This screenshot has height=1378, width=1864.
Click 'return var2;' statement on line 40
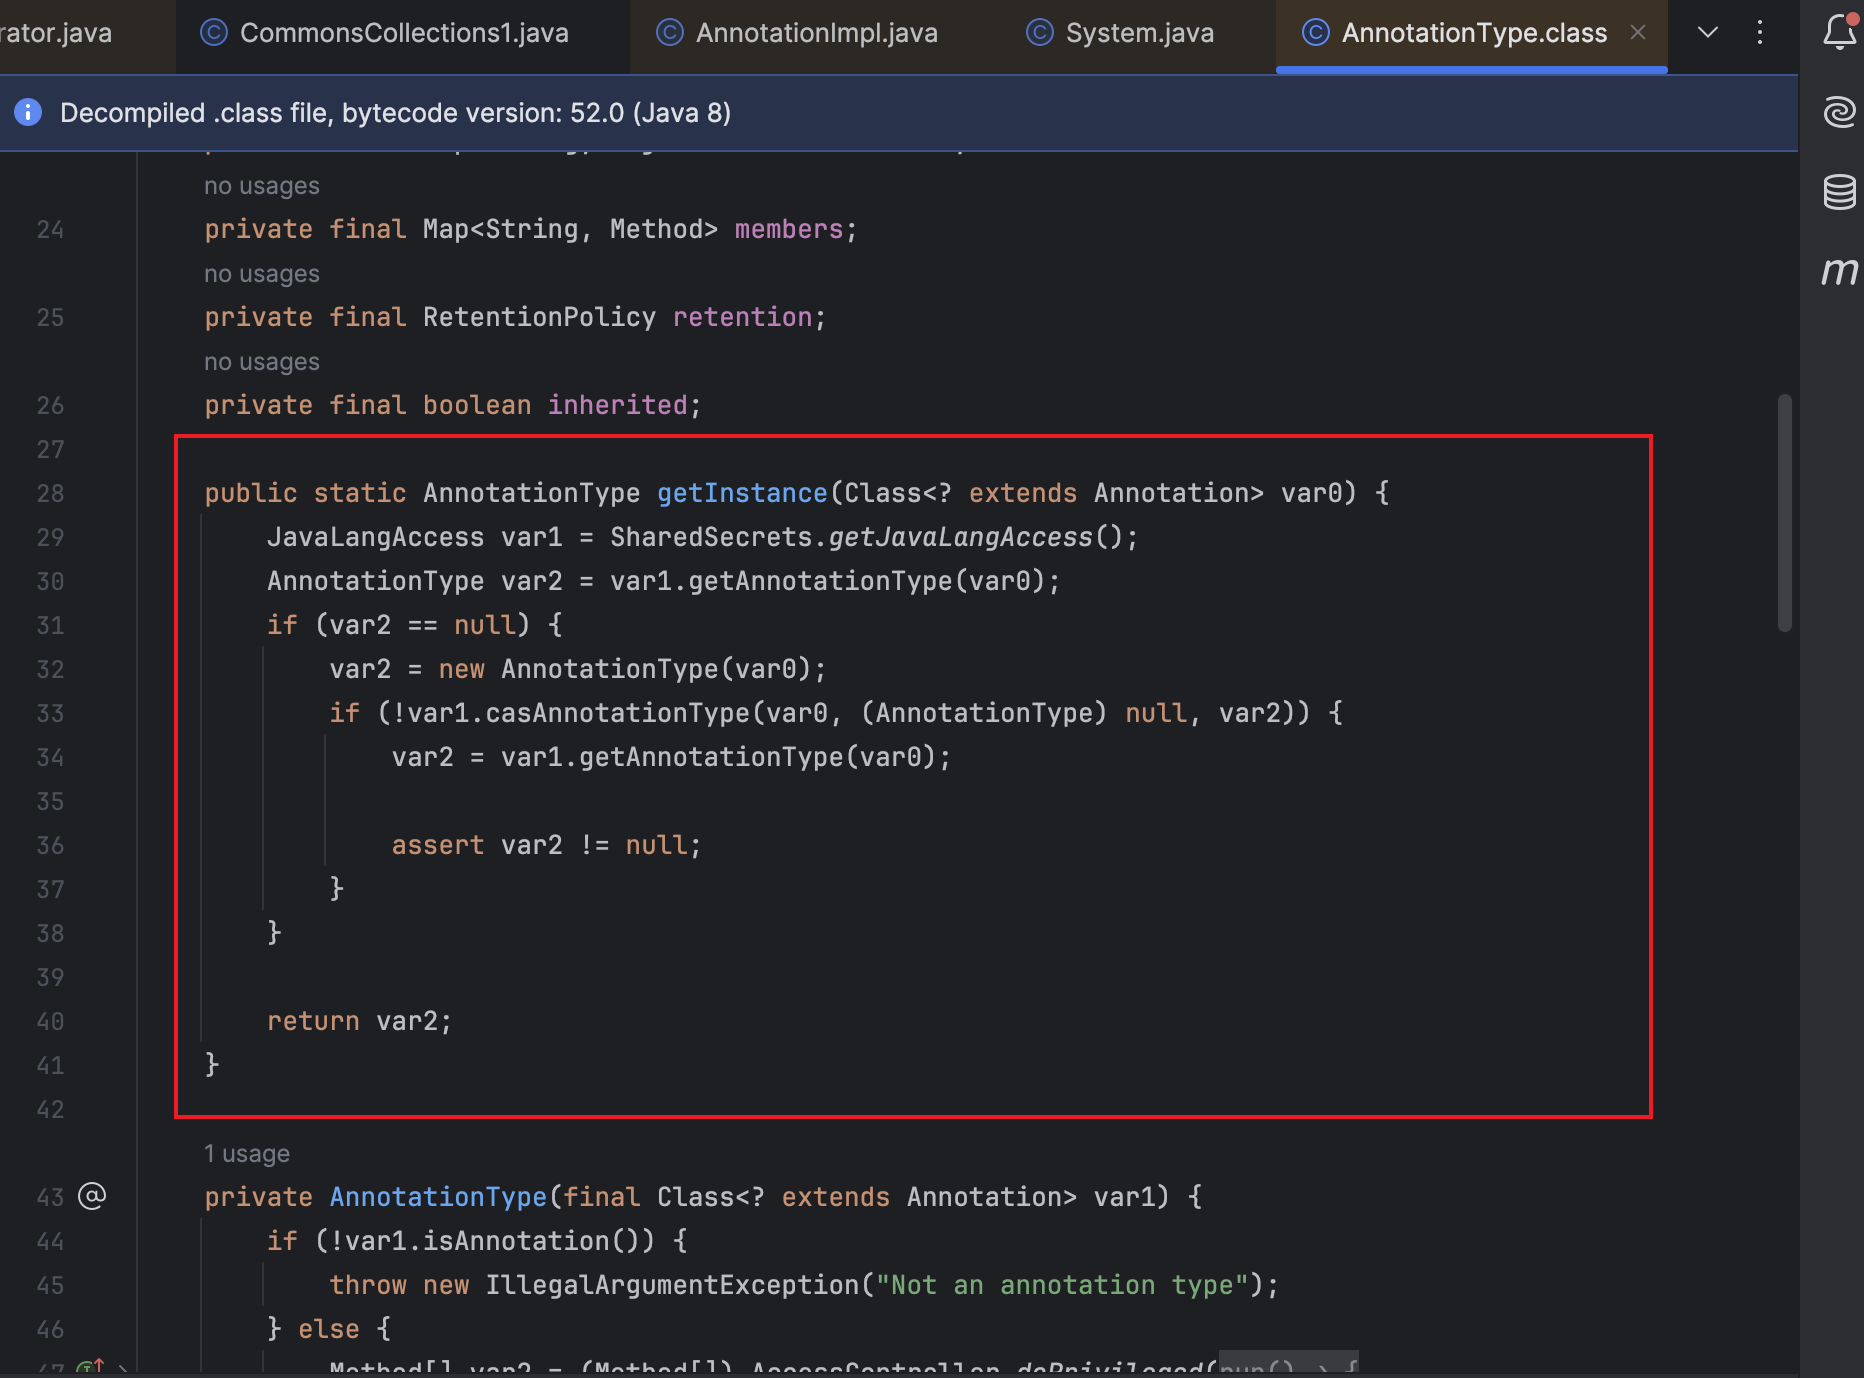359,1021
